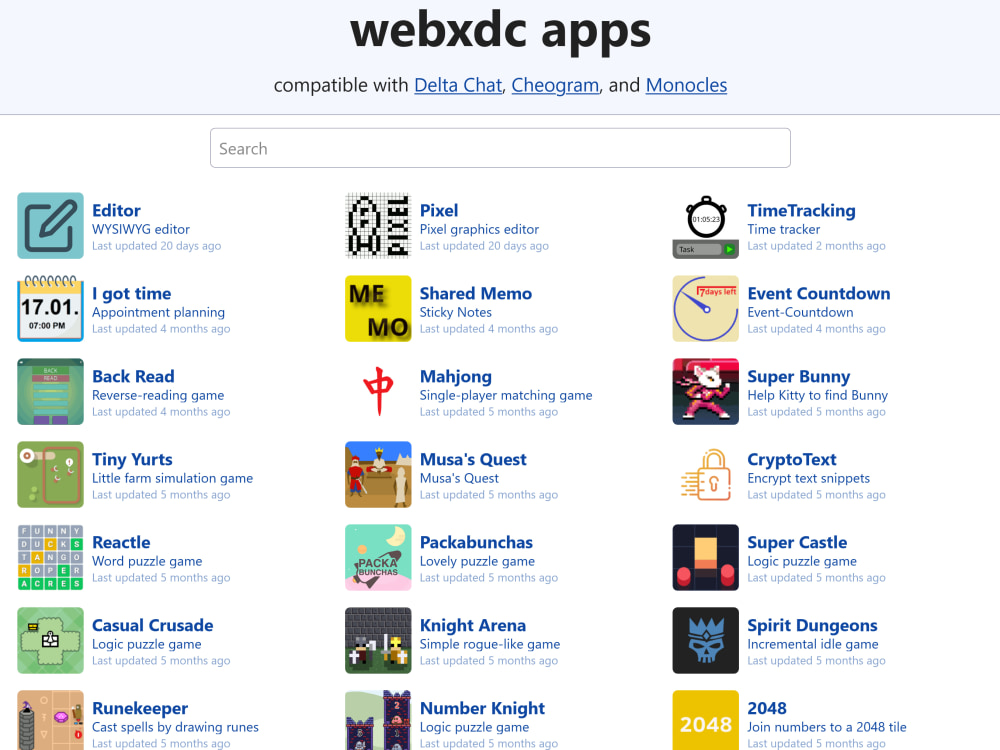Open the Super Castle icon
This screenshot has height=750, width=1000.
tap(705, 557)
